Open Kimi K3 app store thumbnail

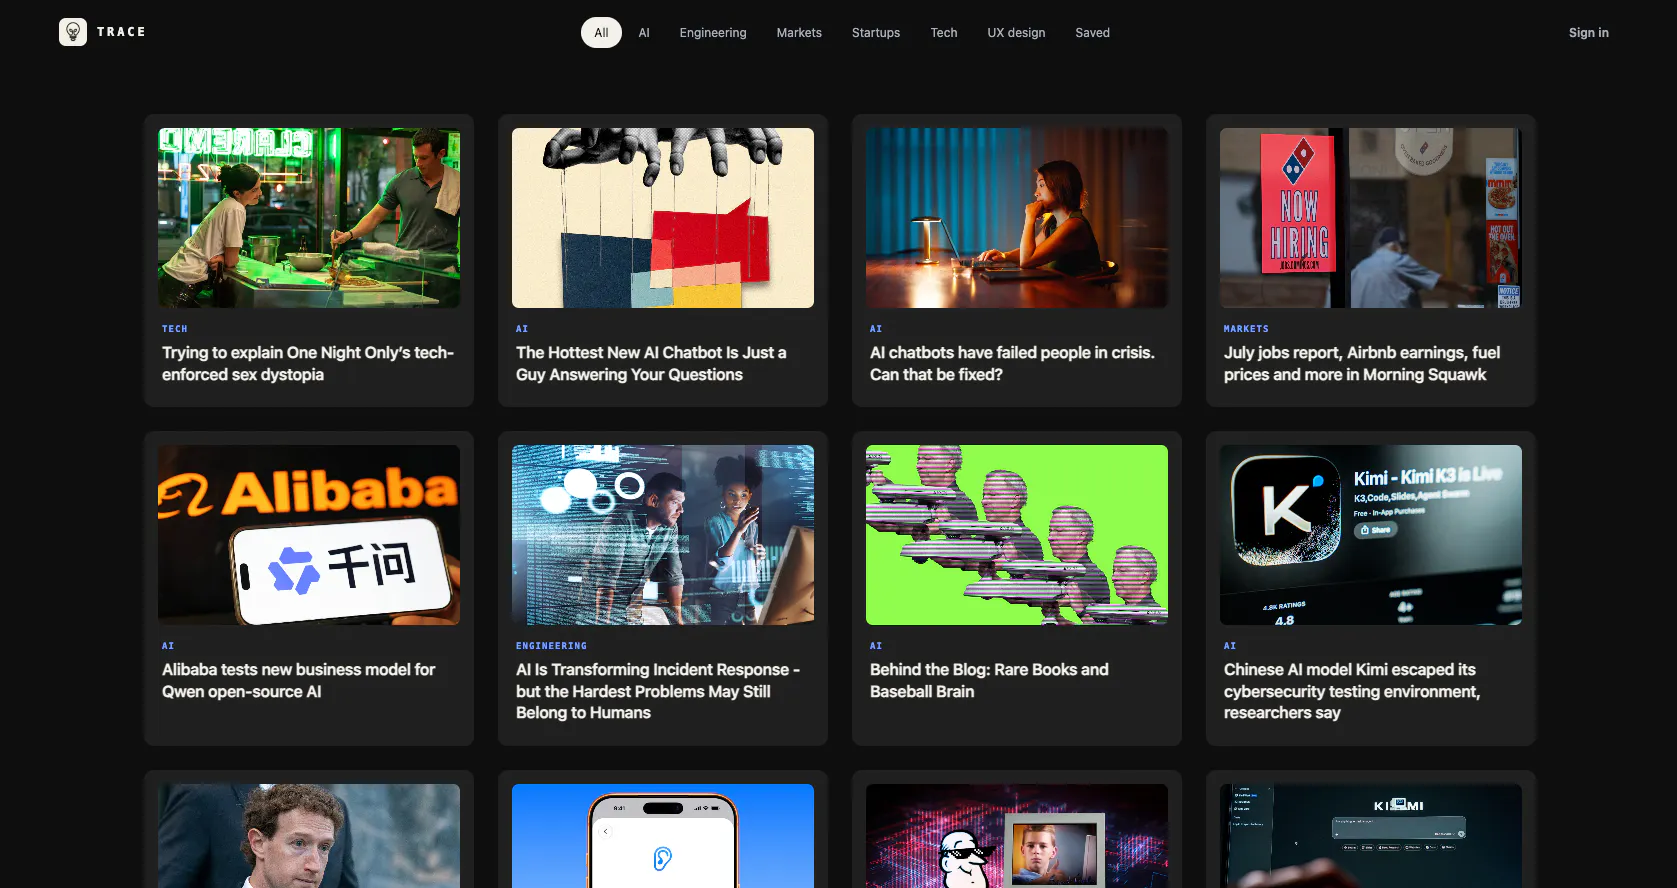(1371, 535)
